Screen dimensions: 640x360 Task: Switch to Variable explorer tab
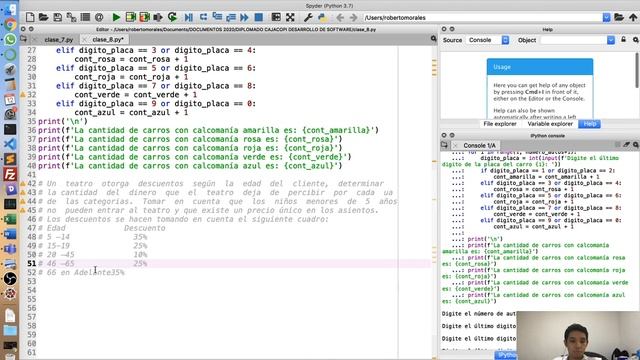click(x=550, y=124)
